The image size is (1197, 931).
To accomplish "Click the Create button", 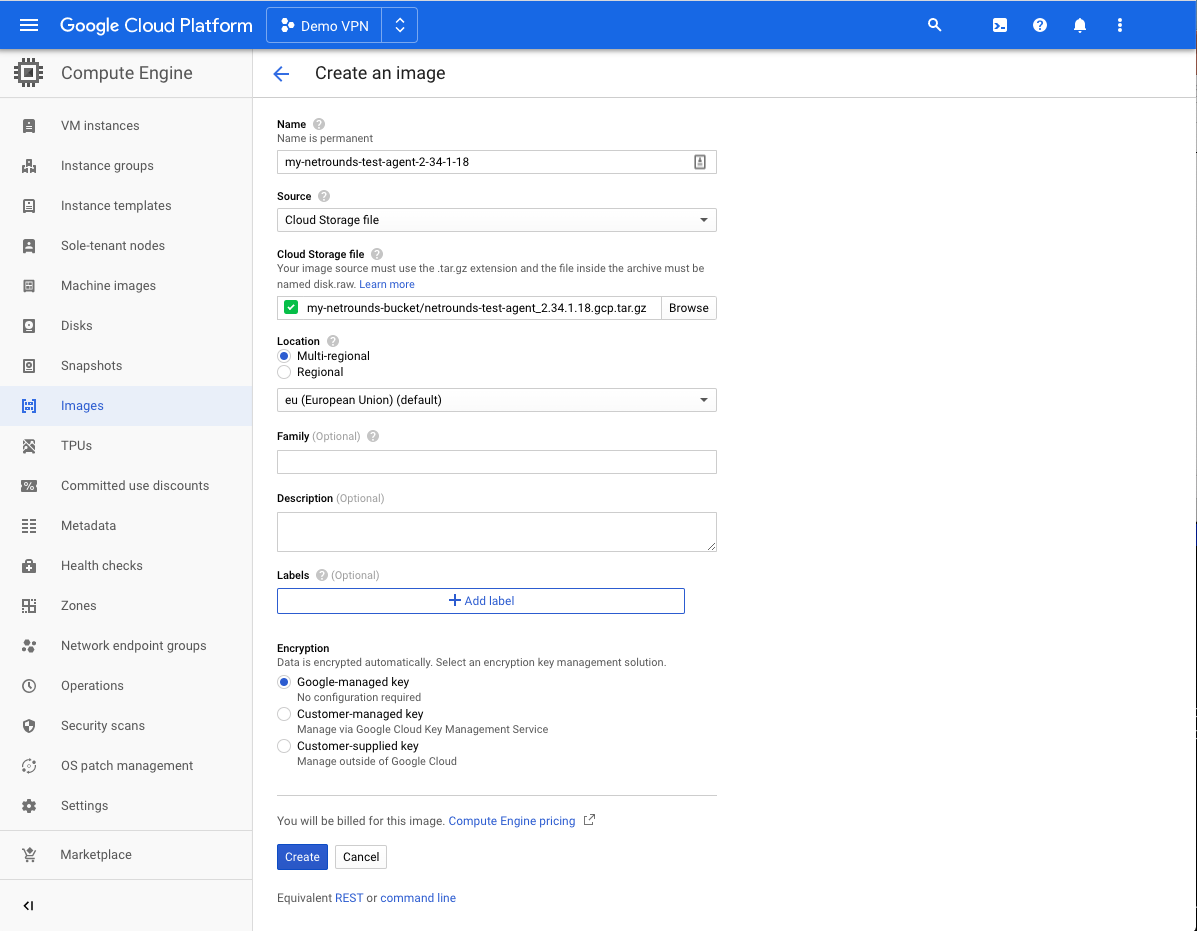I will [x=302, y=857].
